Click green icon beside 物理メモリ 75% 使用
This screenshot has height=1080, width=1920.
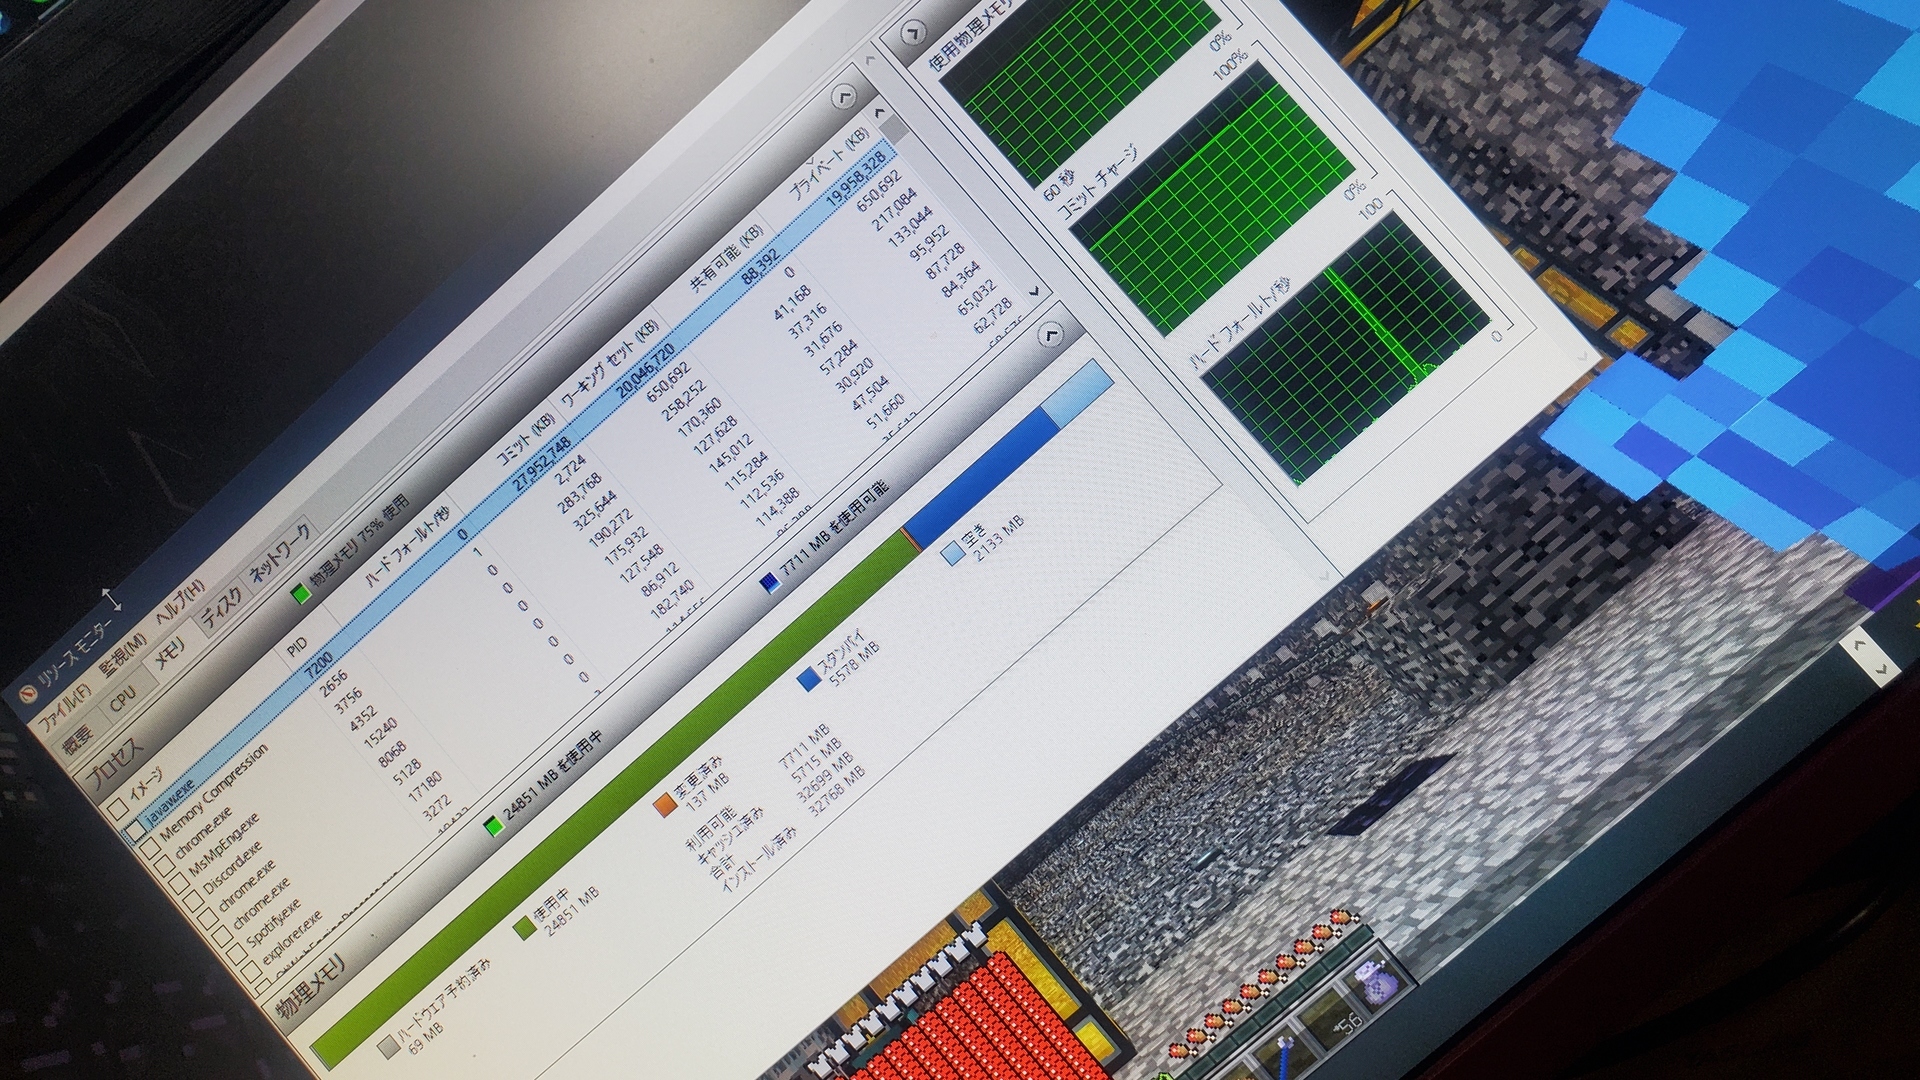point(300,593)
